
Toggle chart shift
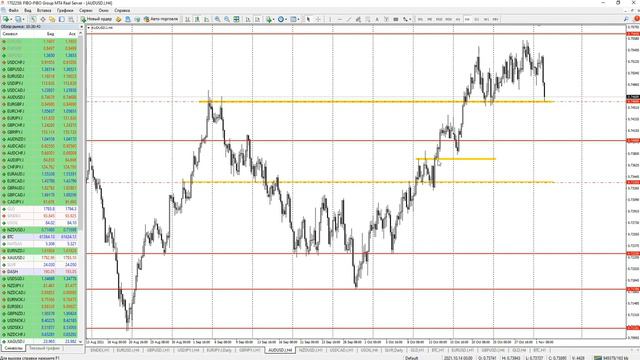click(258, 19)
